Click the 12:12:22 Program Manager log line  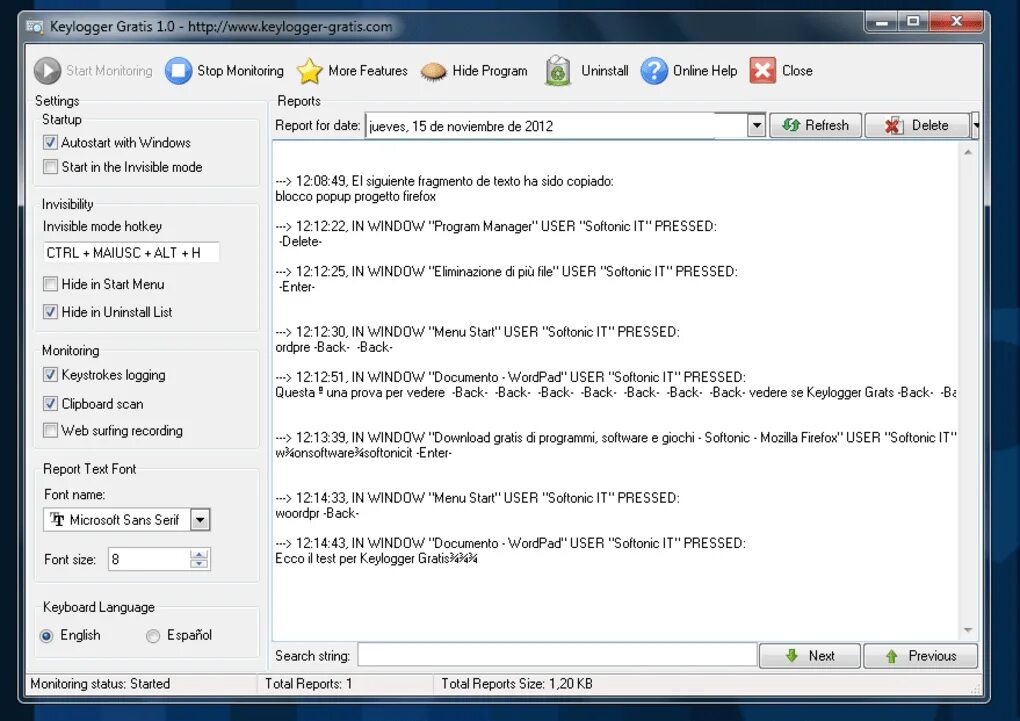tap(496, 226)
